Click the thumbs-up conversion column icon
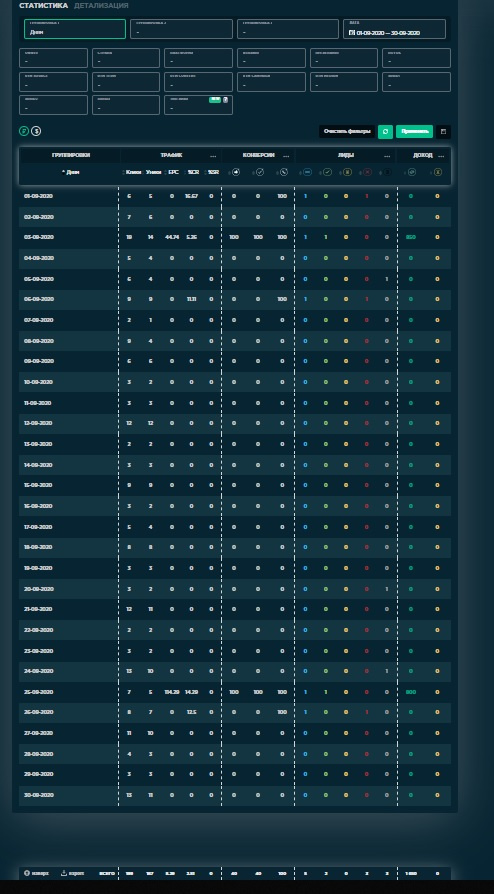Viewport: 494px width, 894px height. pos(236,172)
